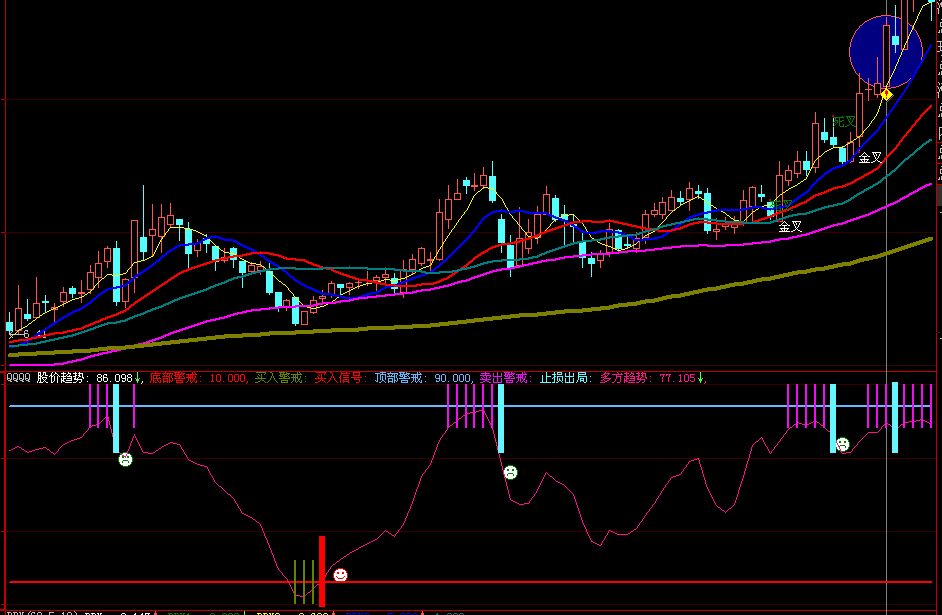Viewport: 942px width, 615px height.
Task: Select the QQQQ indicator name
Action: 18,378
